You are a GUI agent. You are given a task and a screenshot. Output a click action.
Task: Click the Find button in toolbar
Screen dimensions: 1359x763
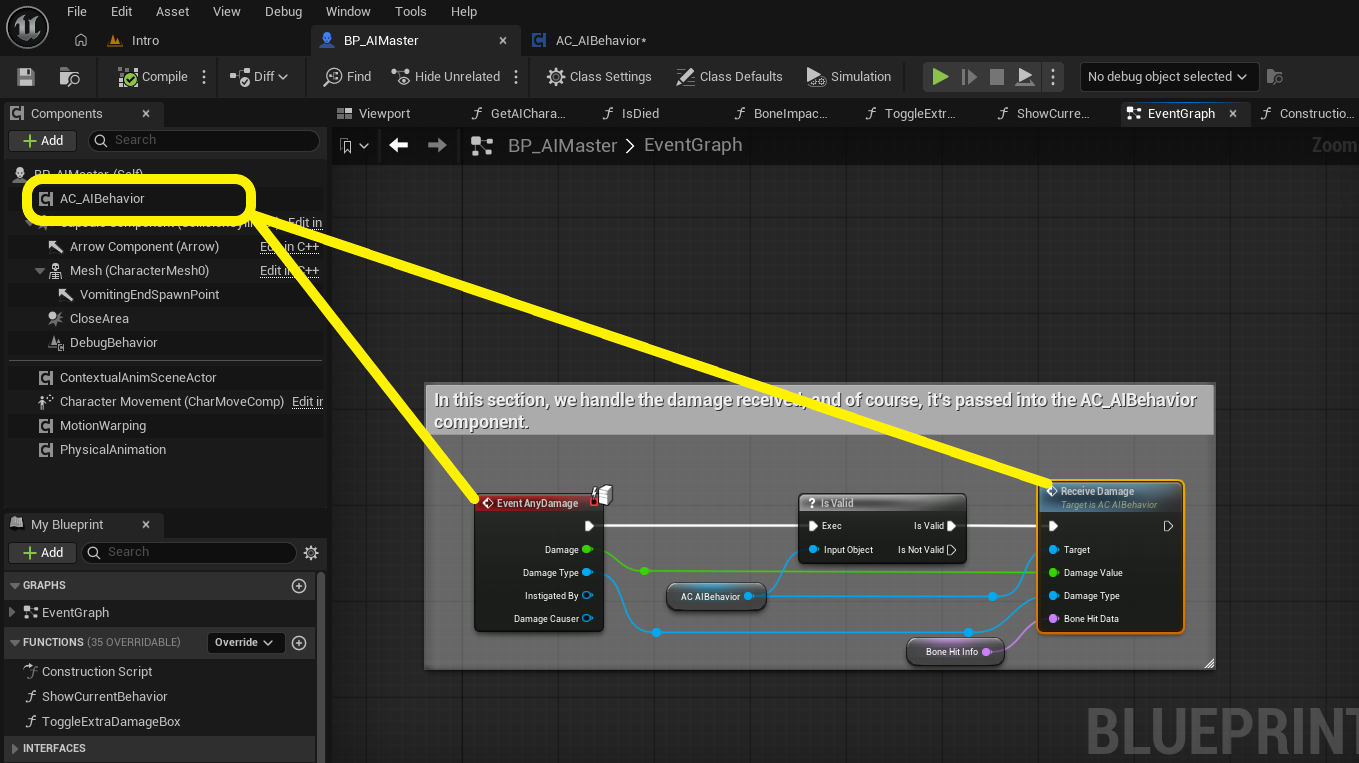tap(347, 77)
